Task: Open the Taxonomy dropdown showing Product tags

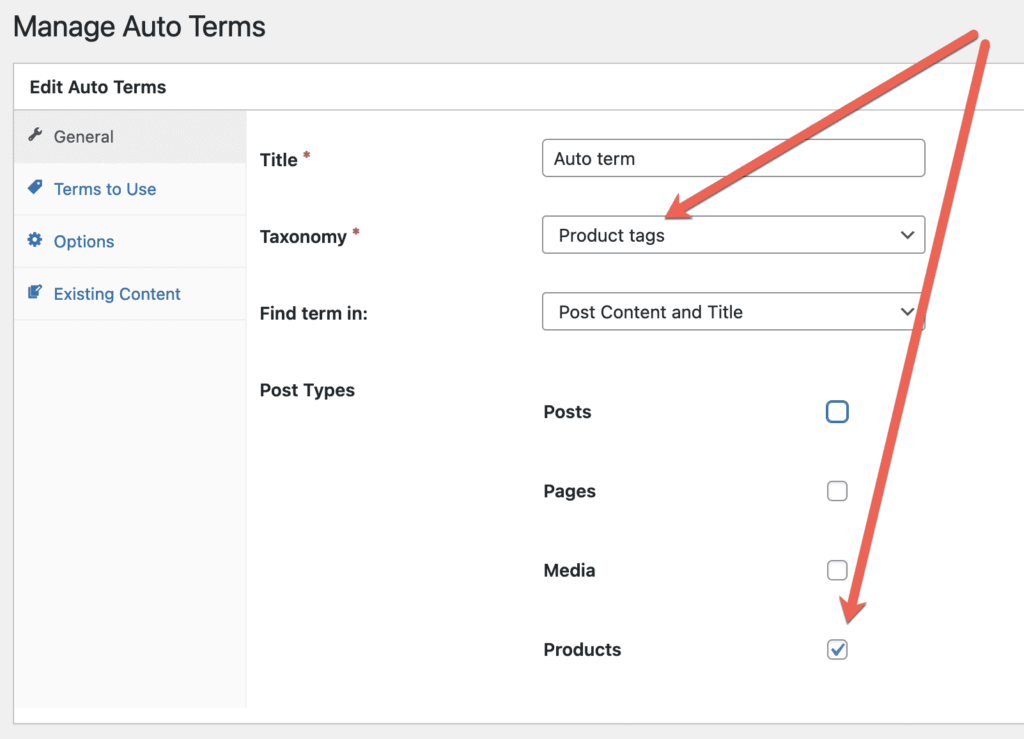Action: point(733,235)
